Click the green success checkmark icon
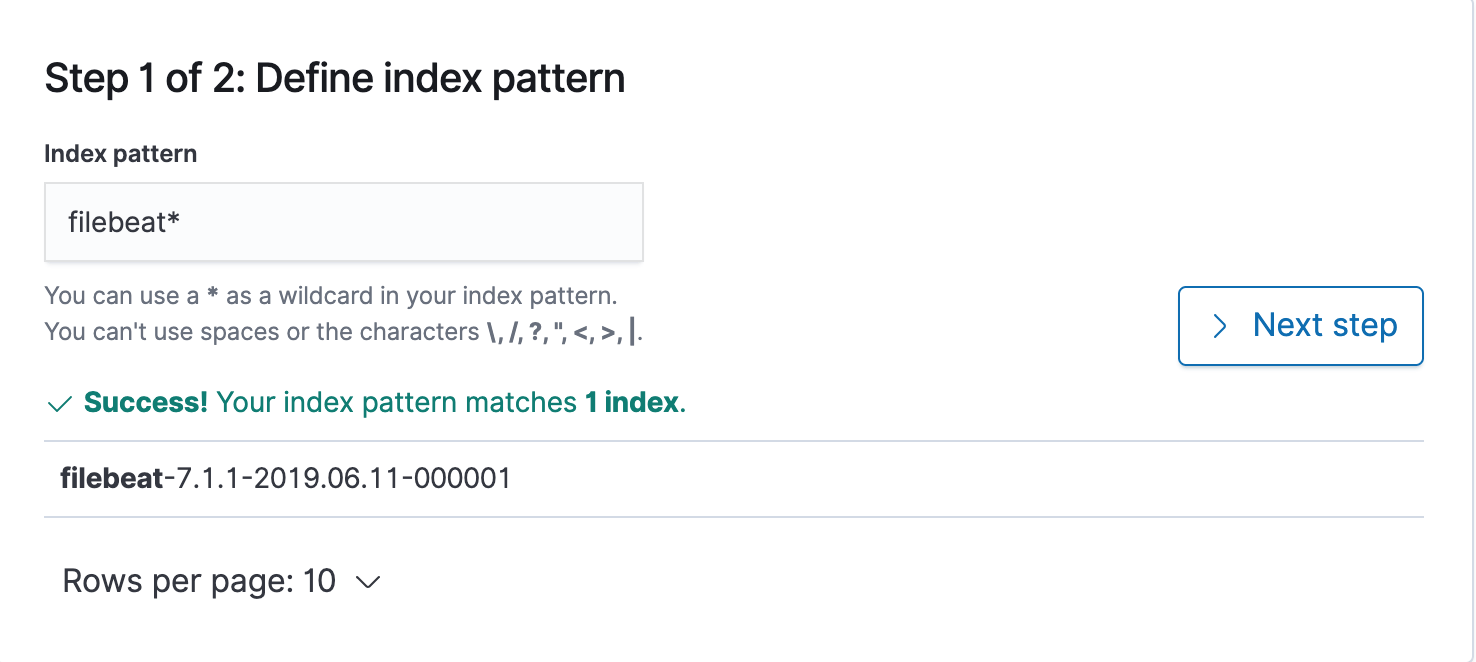The image size is (1476, 662). 59,404
